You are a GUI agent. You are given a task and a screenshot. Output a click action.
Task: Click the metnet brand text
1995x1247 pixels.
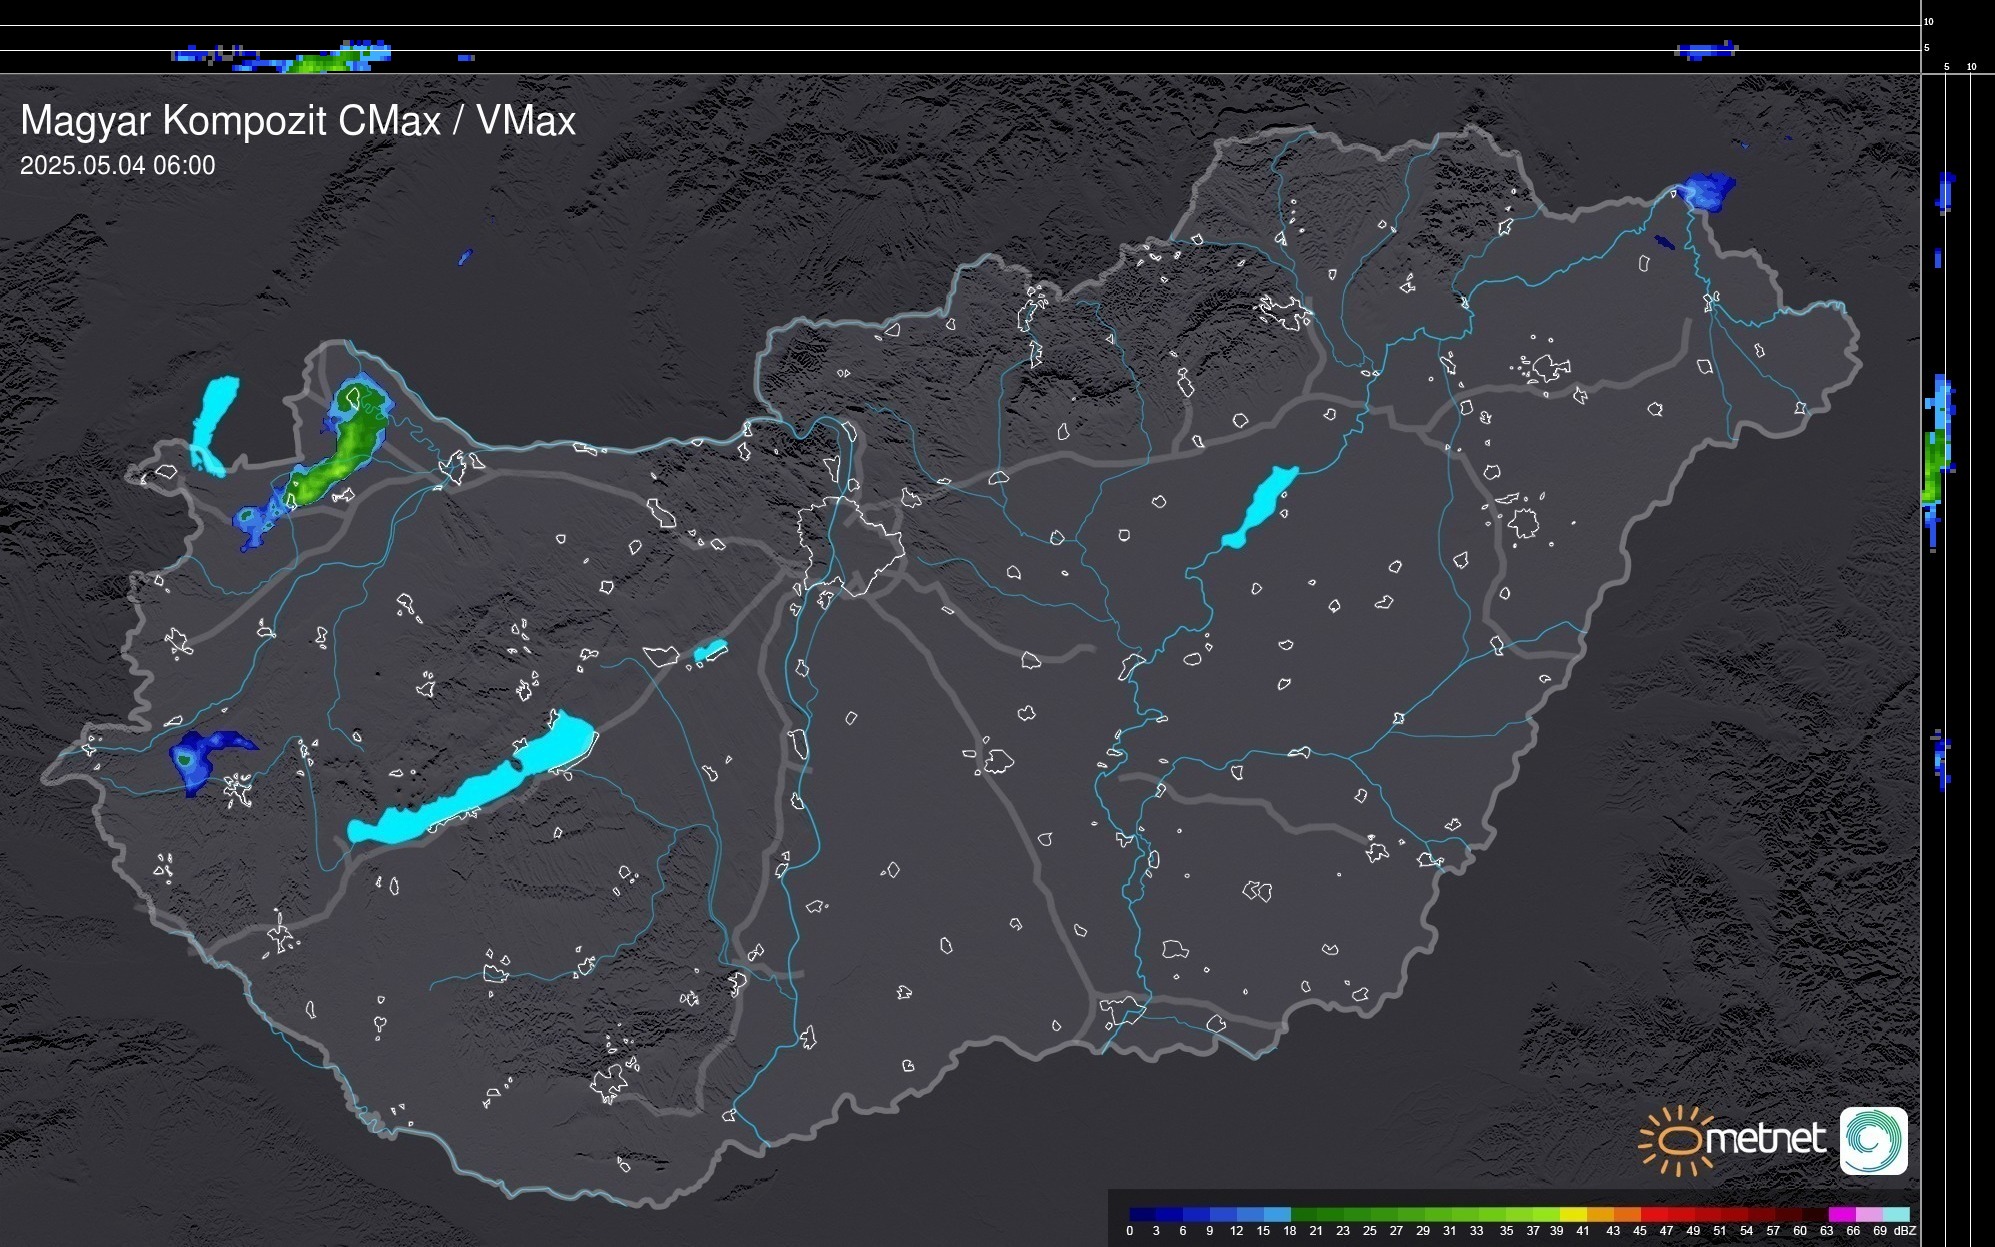tap(1764, 1139)
